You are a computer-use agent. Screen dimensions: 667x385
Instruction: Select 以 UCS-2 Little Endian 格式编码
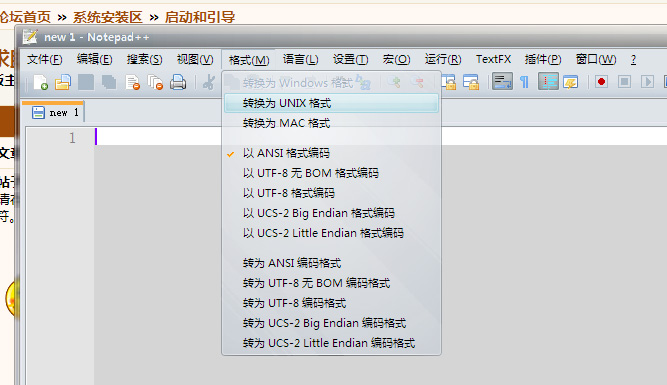point(331,233)
